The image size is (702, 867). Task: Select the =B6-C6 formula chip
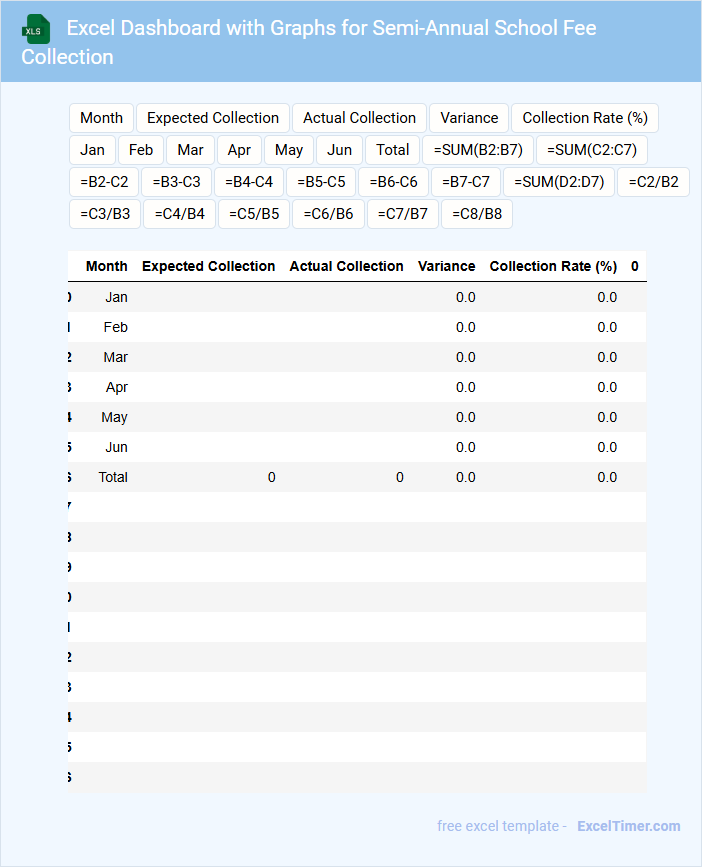394,182
